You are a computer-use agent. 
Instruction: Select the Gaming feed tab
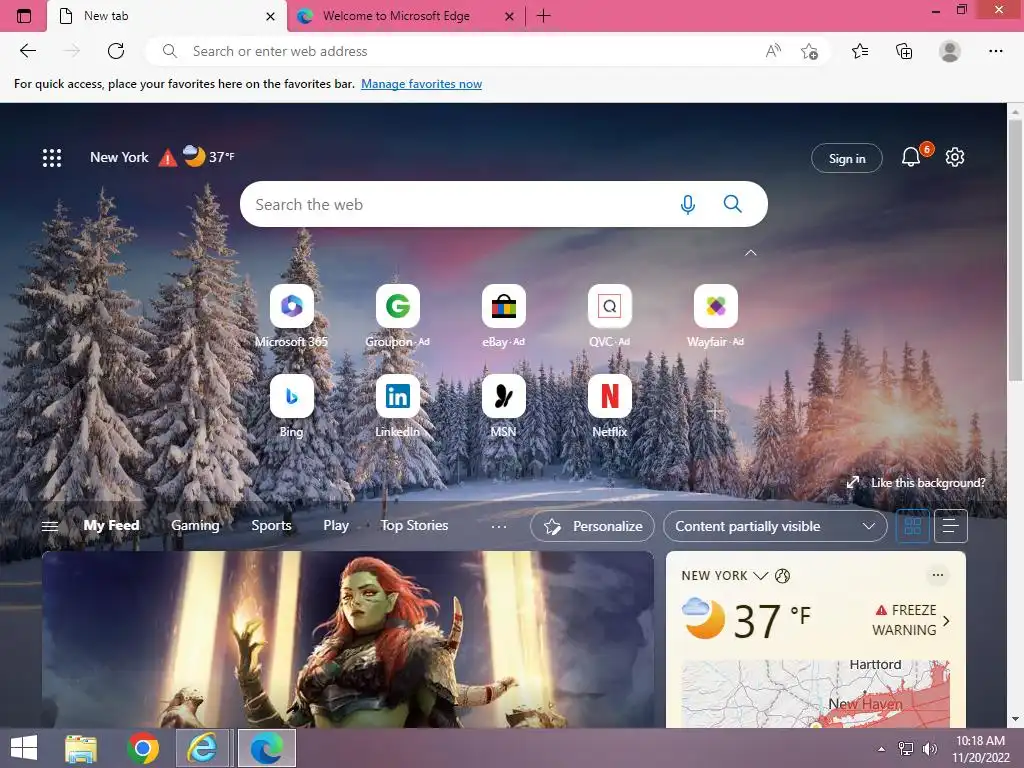195,526
